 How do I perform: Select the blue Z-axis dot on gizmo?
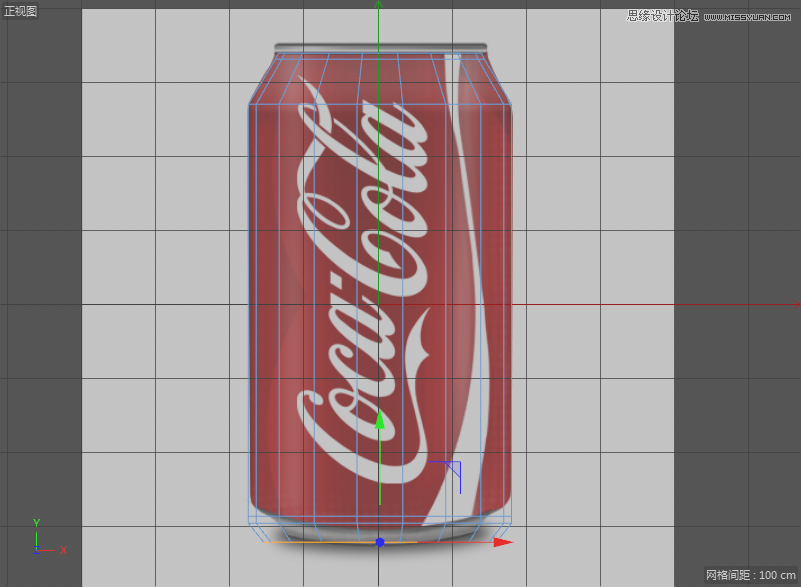pos(379,542)
